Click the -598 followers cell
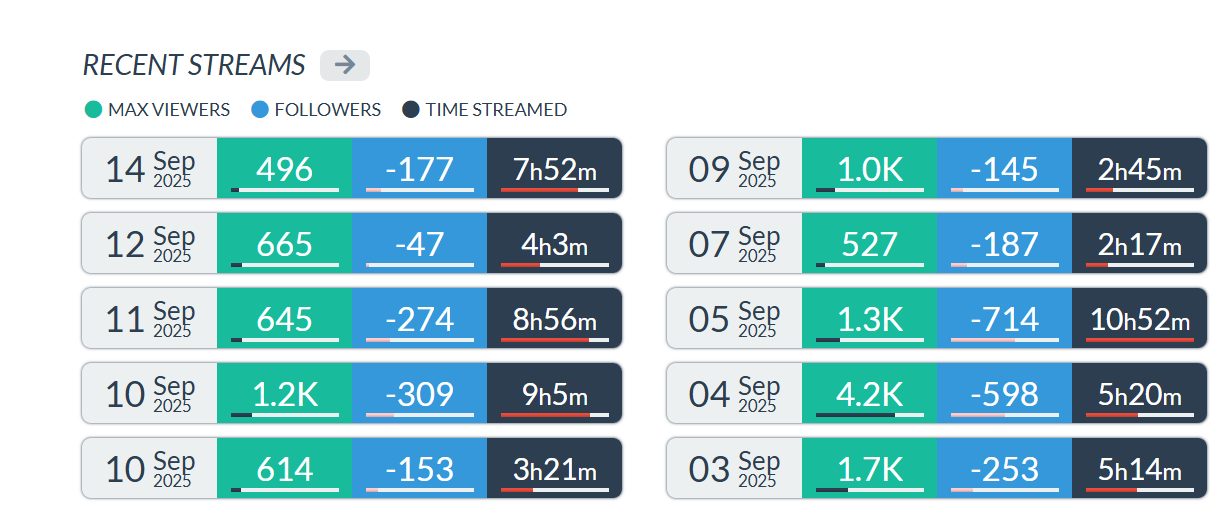This screenshot has height=525, width=1223. coord(1004,393)
